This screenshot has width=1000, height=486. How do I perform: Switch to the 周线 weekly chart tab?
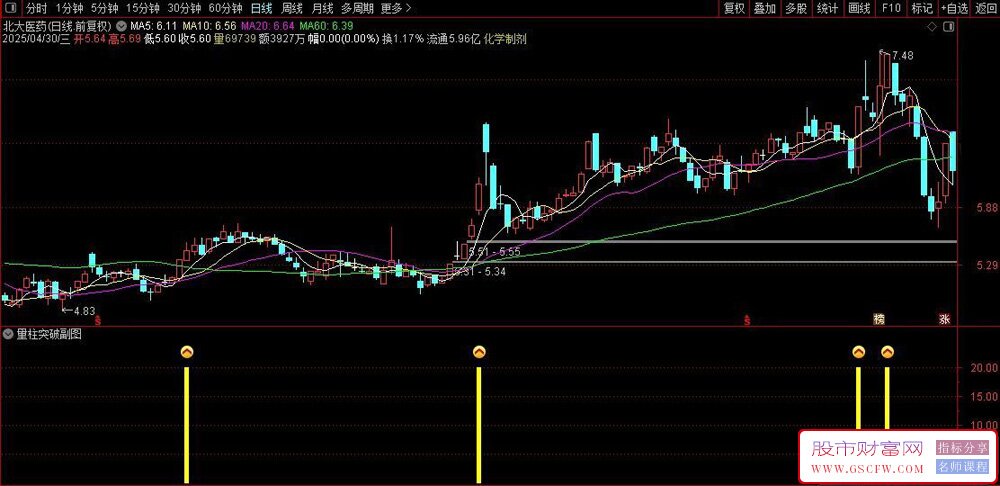291,9
